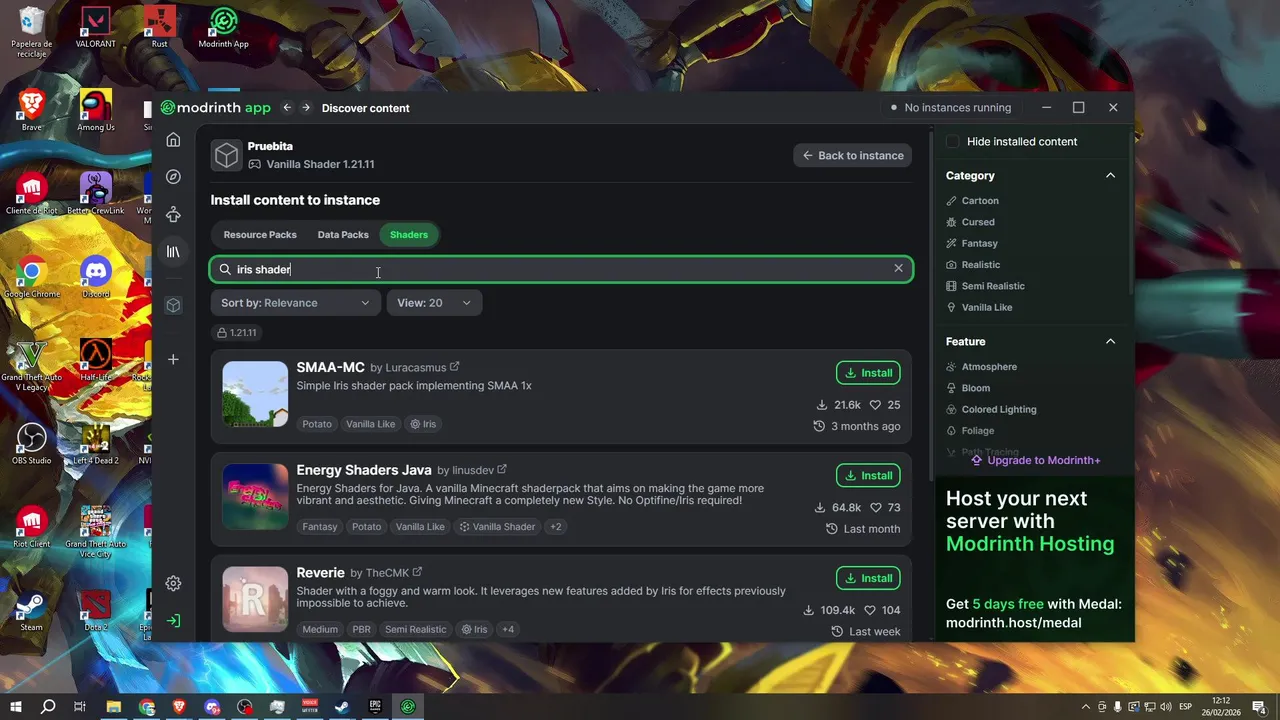
Task: Open the Library books icon in the sidebar
Action: click(x=173, y=252)
